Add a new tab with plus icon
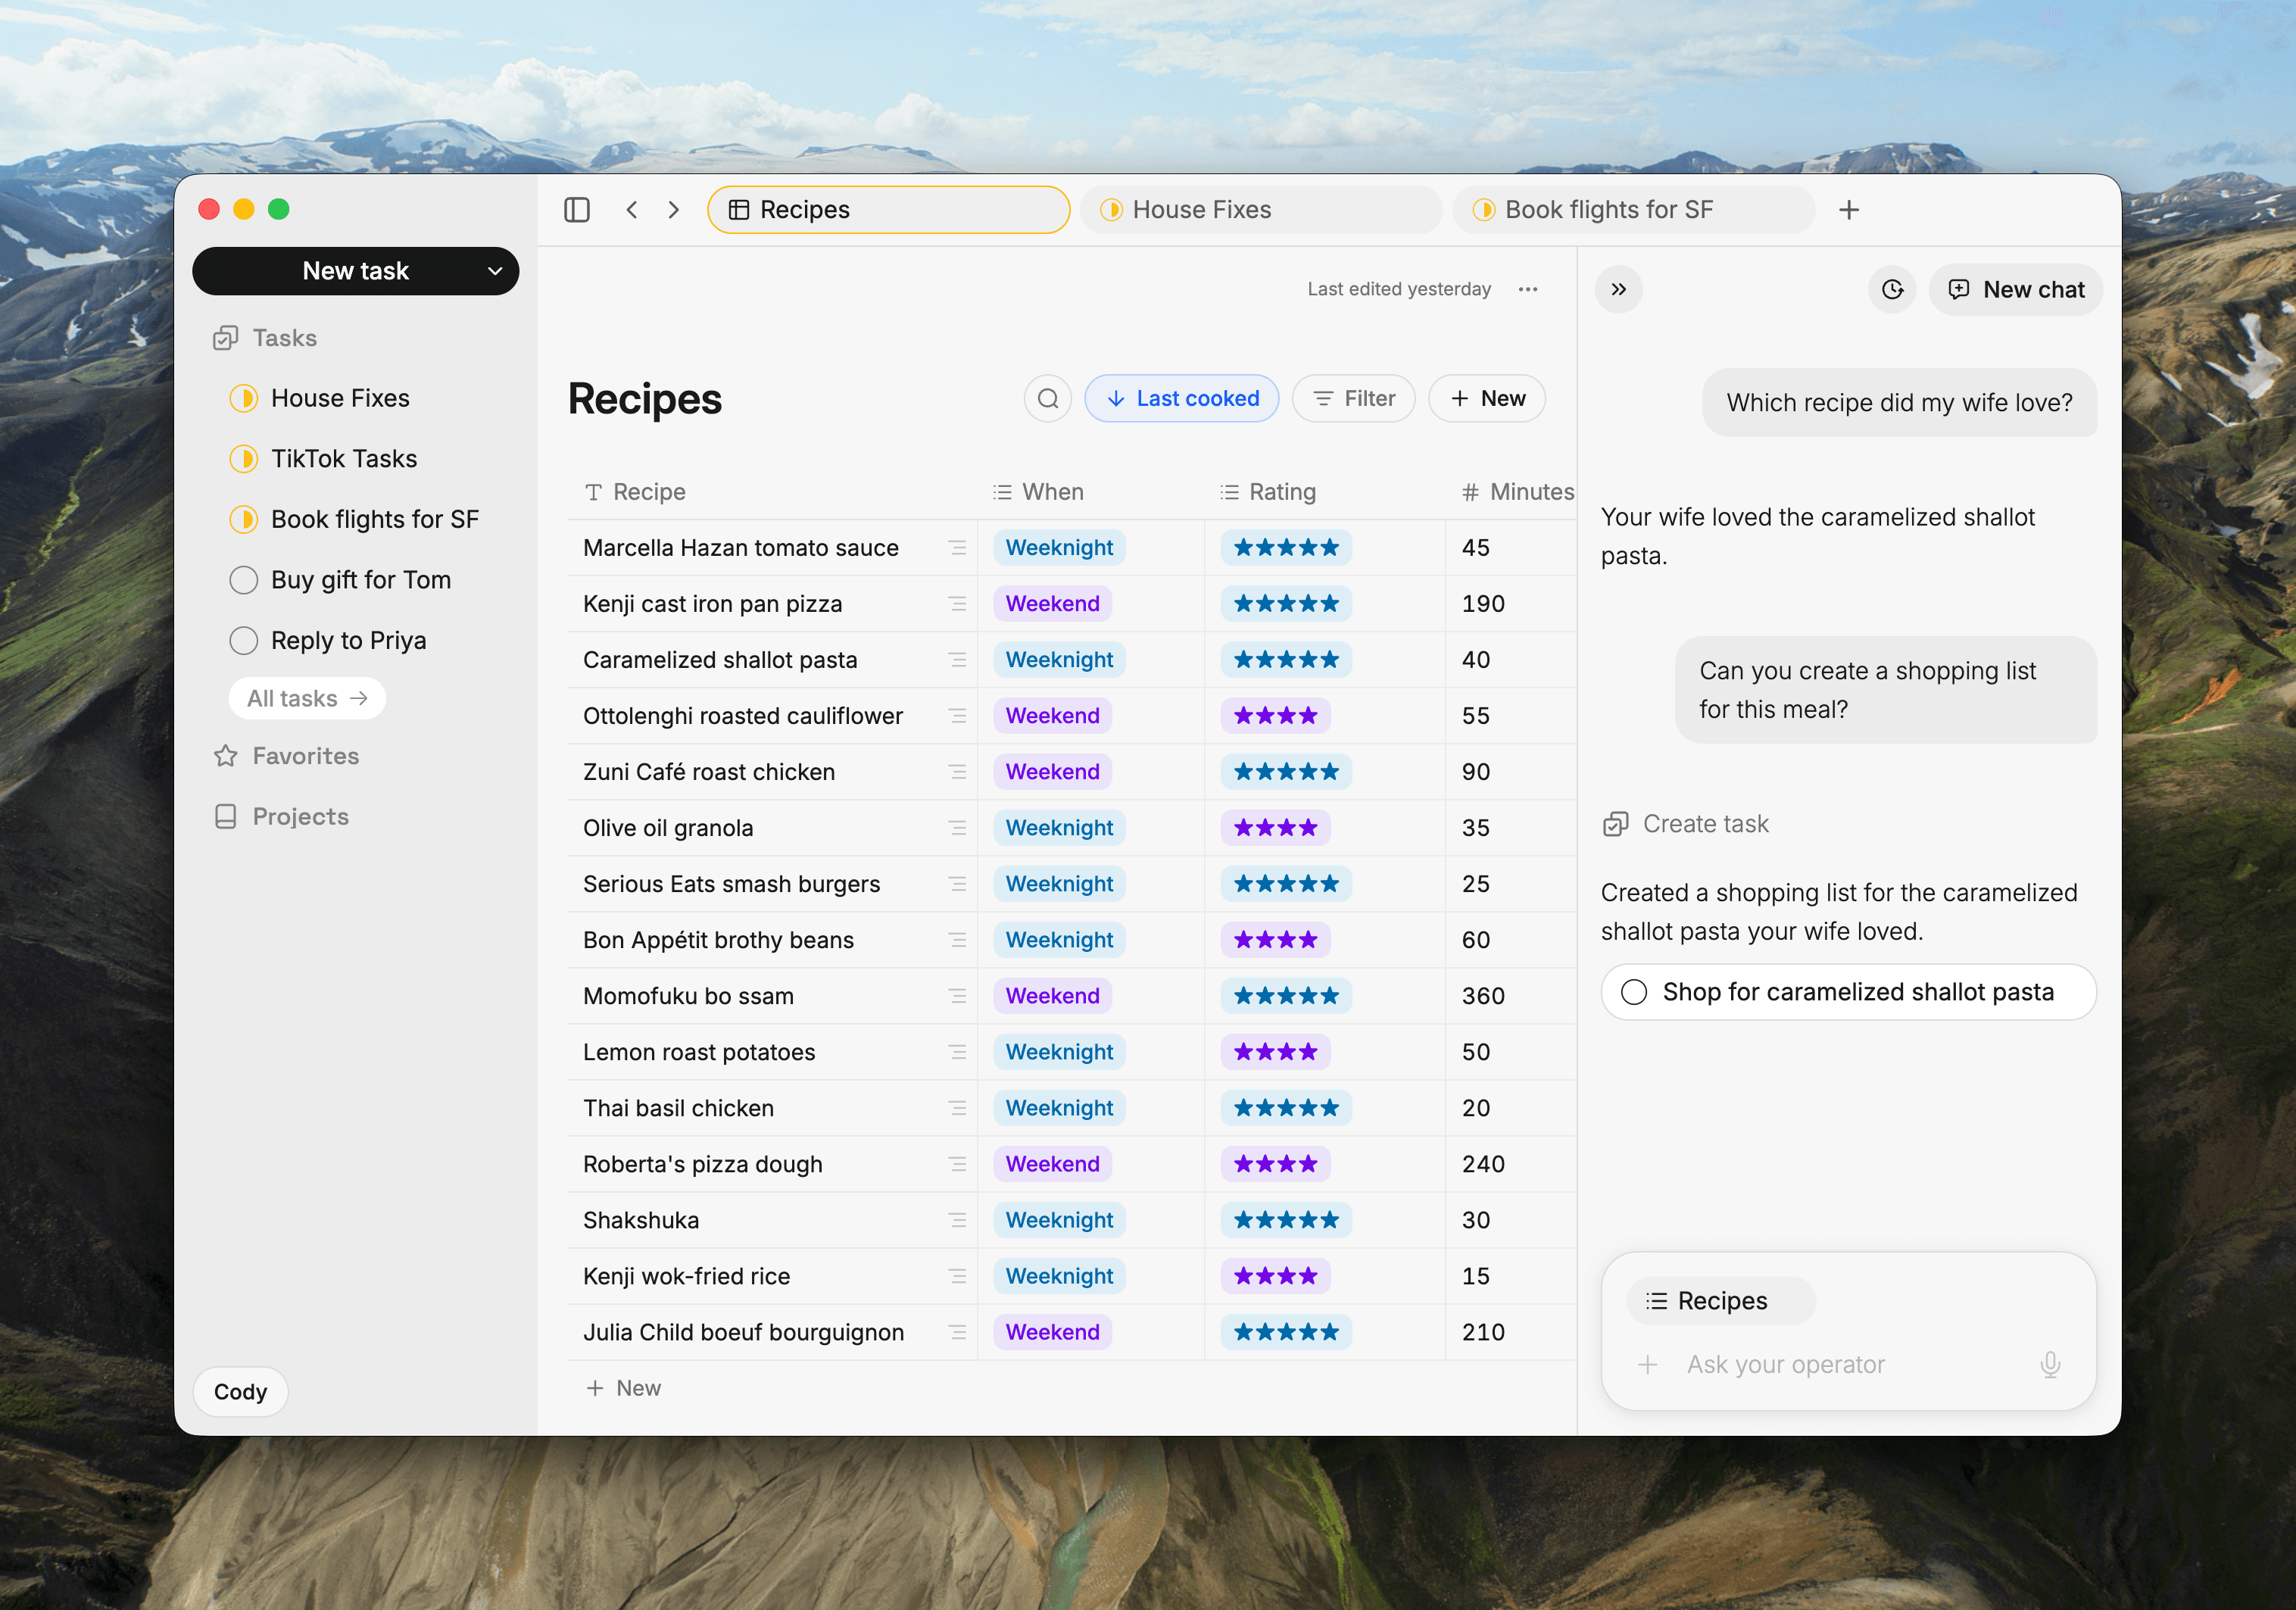 1849,210
